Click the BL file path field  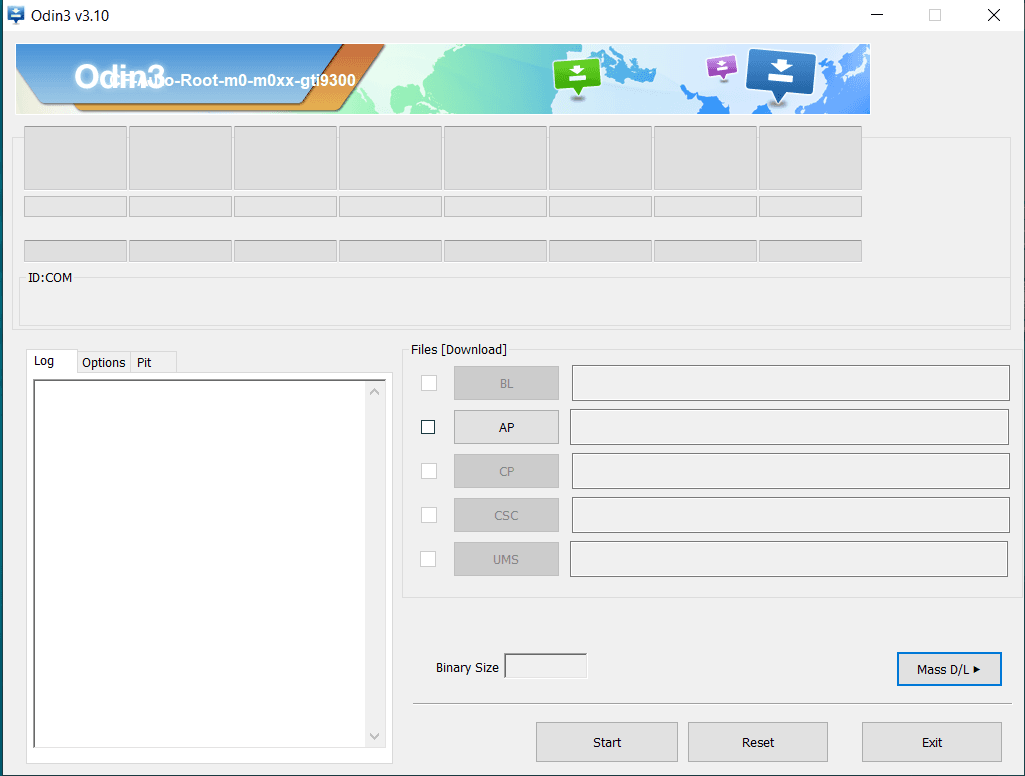(x=791, y=383)
